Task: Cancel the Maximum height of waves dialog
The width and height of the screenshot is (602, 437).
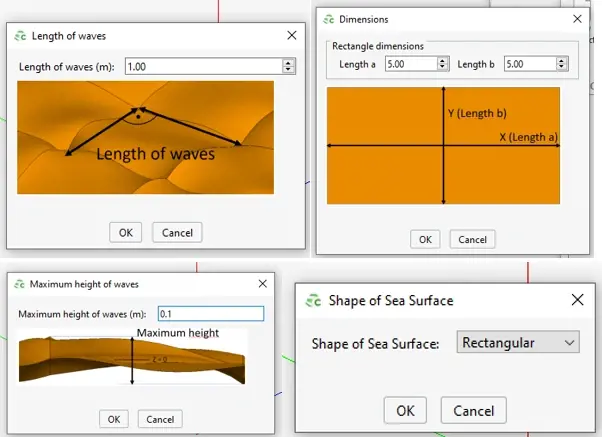Action: 160,419
